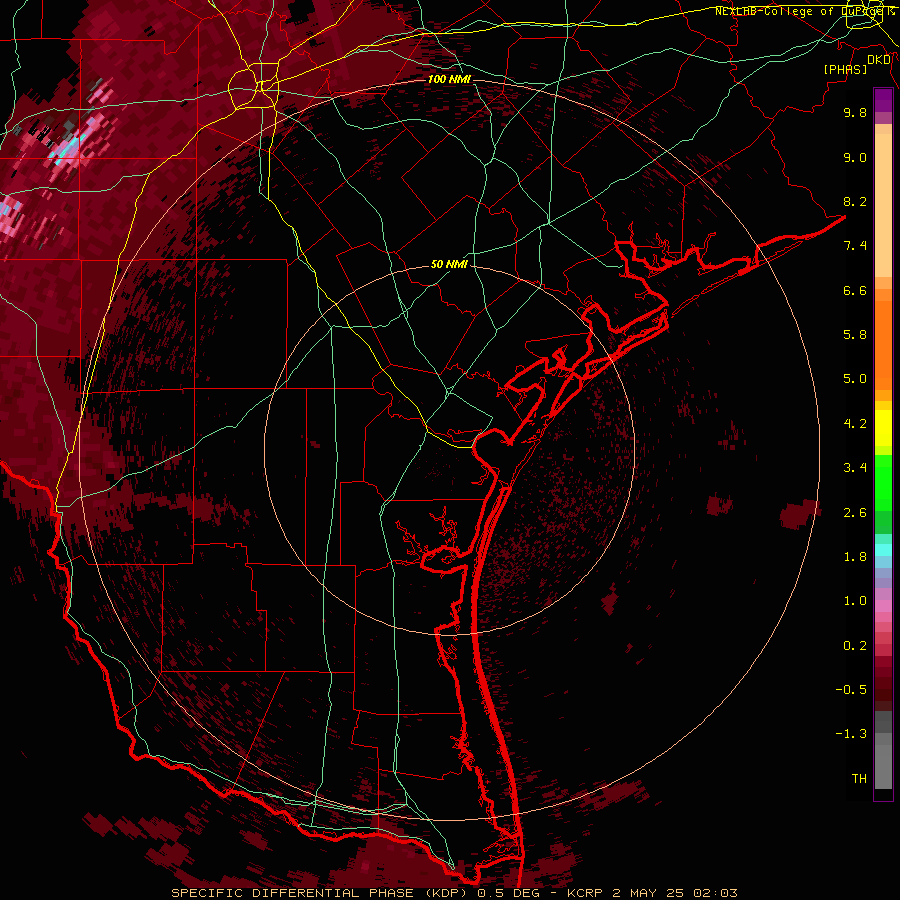Click the 7.4 value on the scale

[x=855, y=246]
